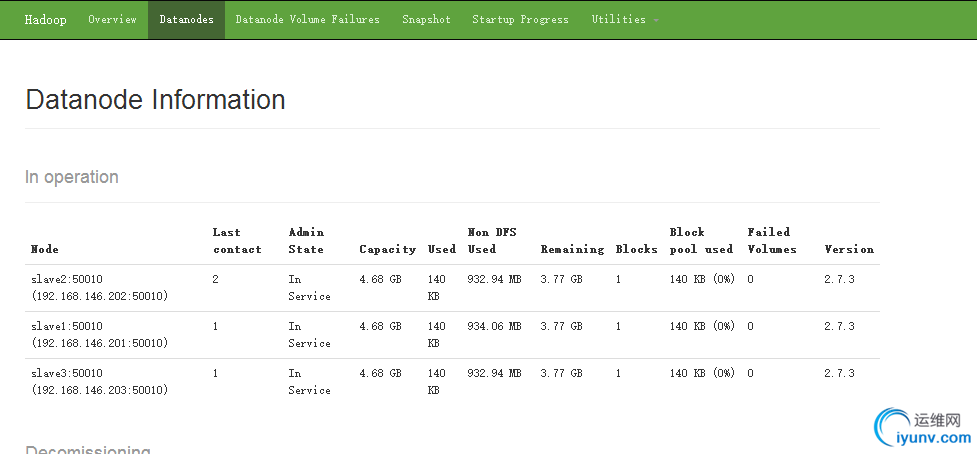This screenshot has height=454, width=977.
Task: Click the Capacity column header
Action: (387, 249)
